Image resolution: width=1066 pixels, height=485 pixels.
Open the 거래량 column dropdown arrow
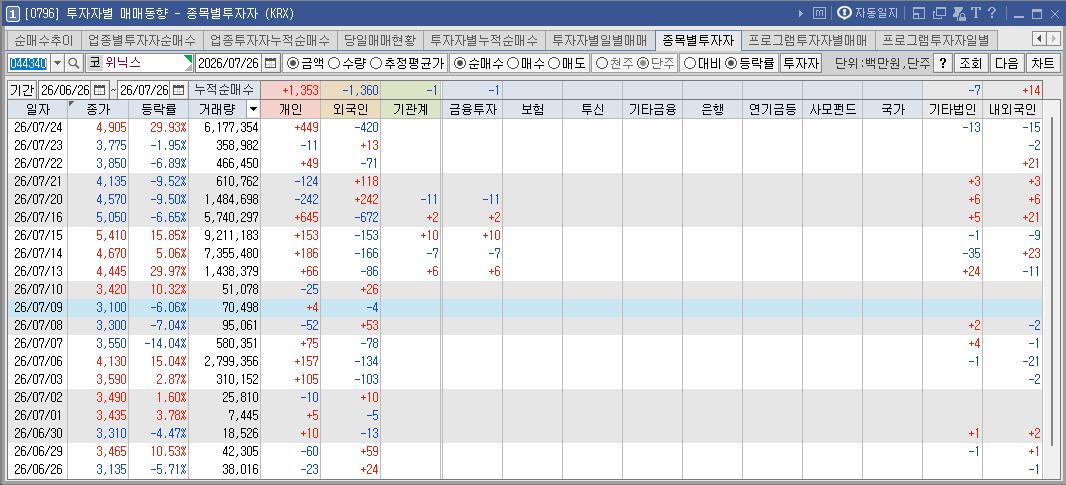pyautogui.click(x=253, y=109)
